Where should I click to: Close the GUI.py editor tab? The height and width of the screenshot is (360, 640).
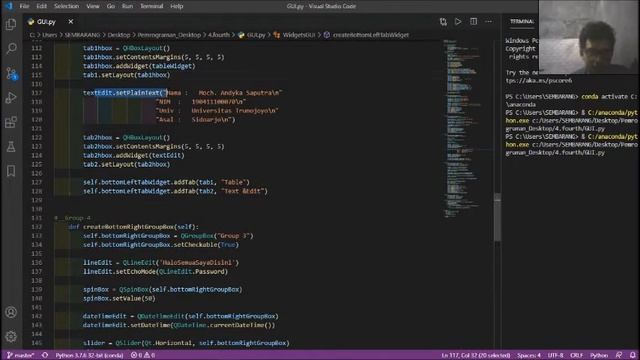(71, 22)
